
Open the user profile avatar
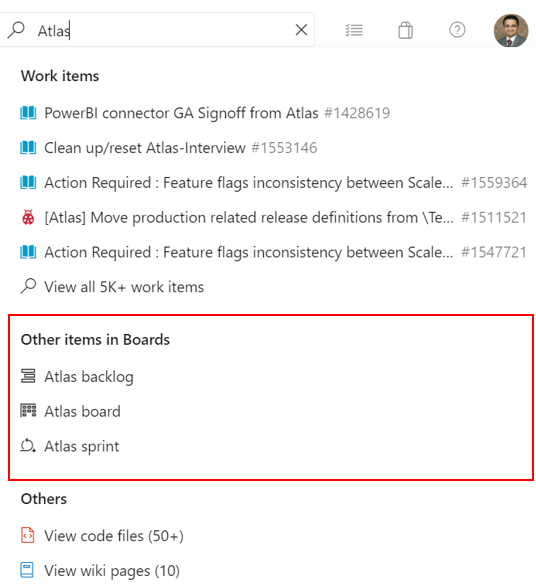click(x=511, y=30)
